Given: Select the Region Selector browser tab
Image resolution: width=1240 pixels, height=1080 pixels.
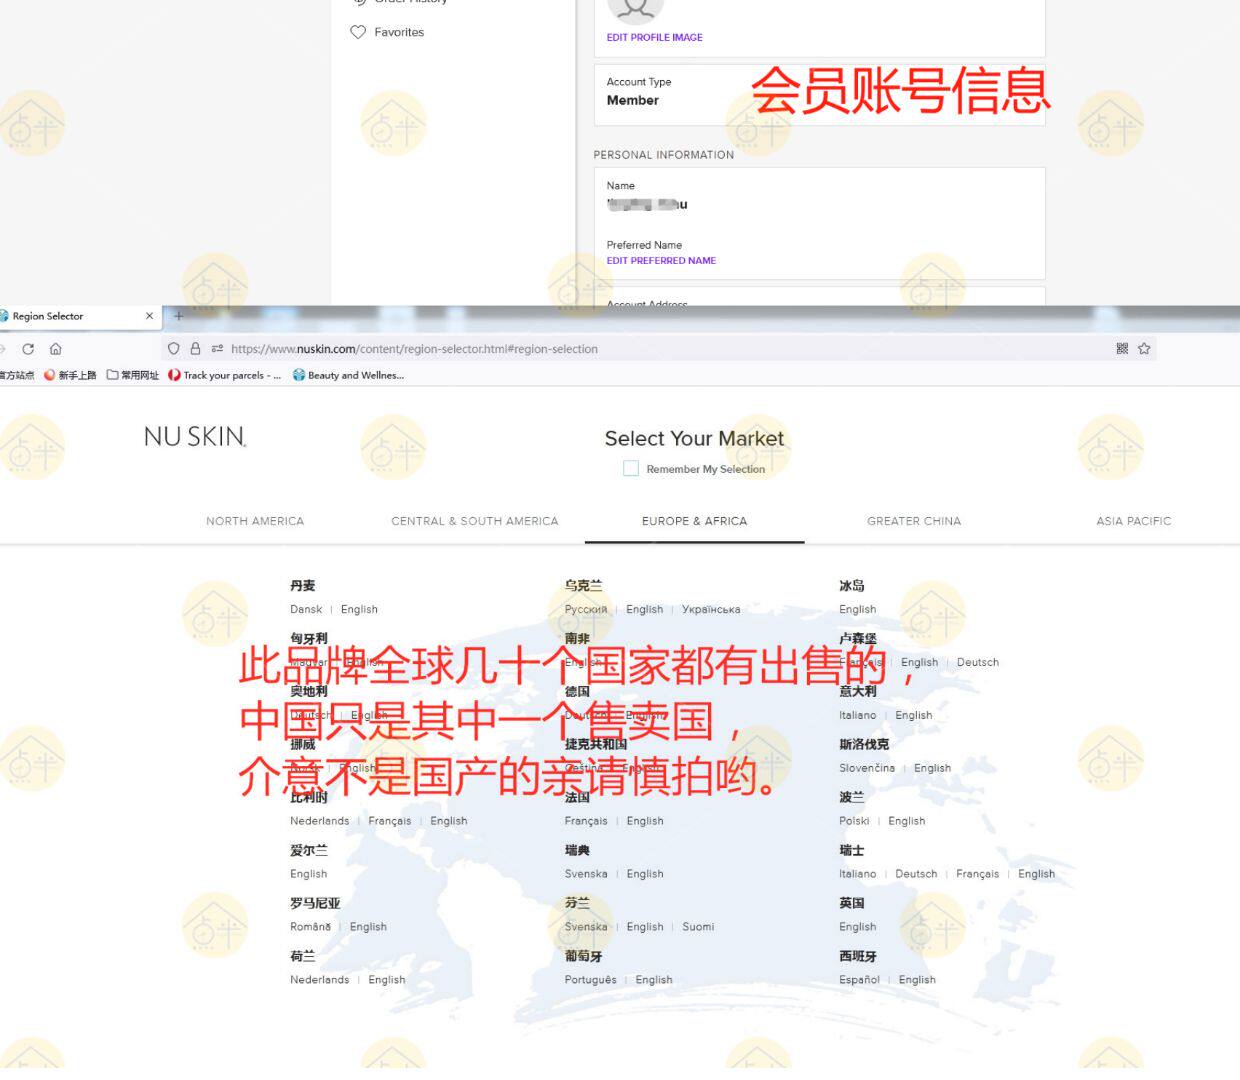Looking at the screenshot, I should pos(80,316).
